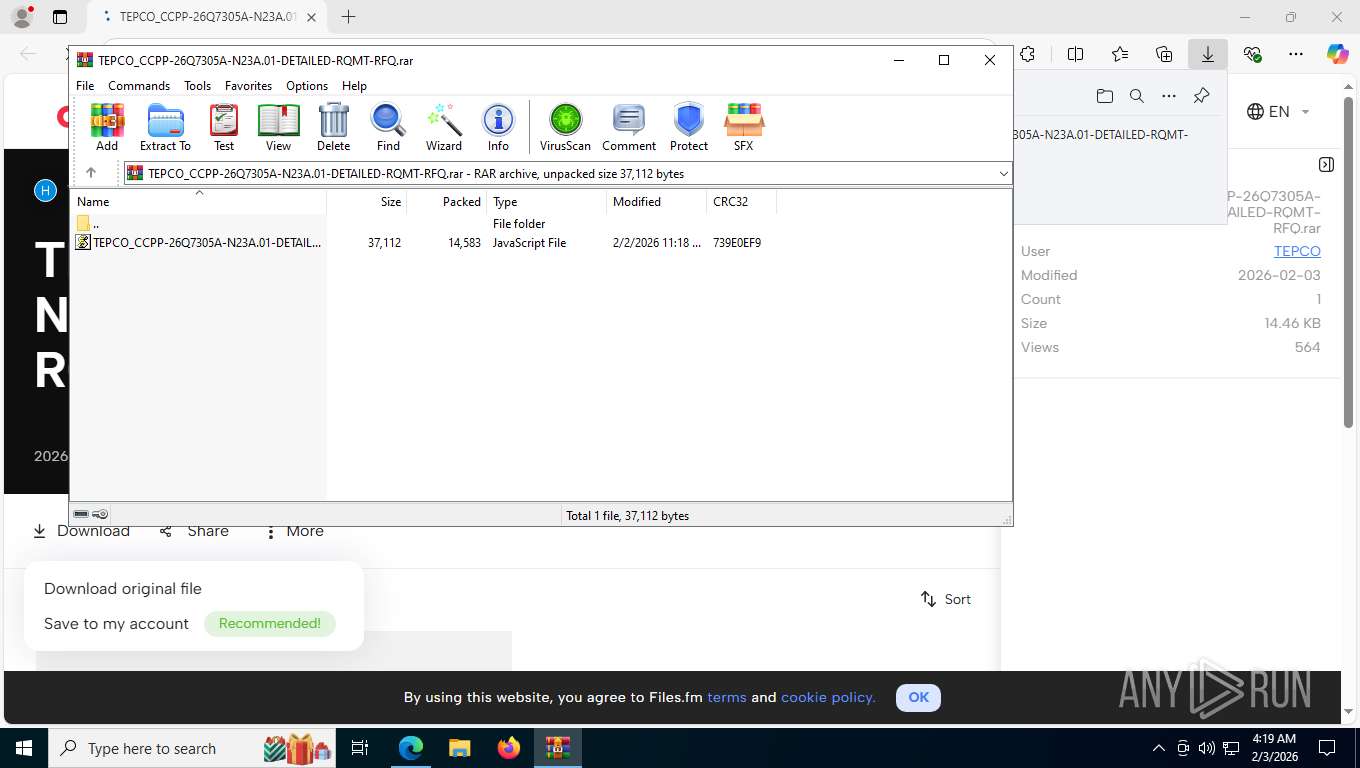Create SFX self-extracting archive
The image size is (1360, 768).
(743, 127)
